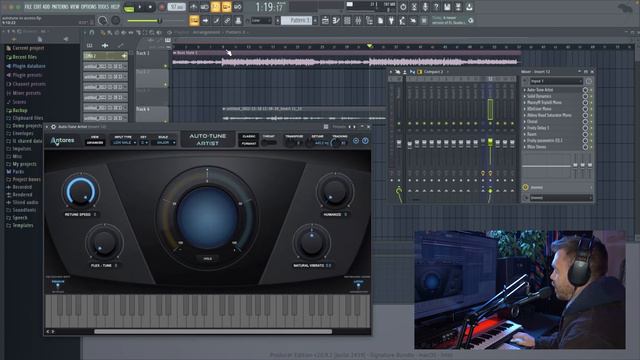The height and width of the screenshot is (360, 640).
Task: Click the plugin picker plug icon
Action: pyautogui.click(x=391, y=20)
